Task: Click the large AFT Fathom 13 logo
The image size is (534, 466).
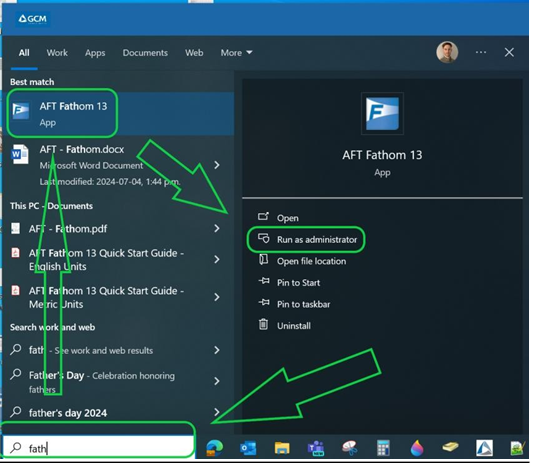Action: tap(383, 114)
